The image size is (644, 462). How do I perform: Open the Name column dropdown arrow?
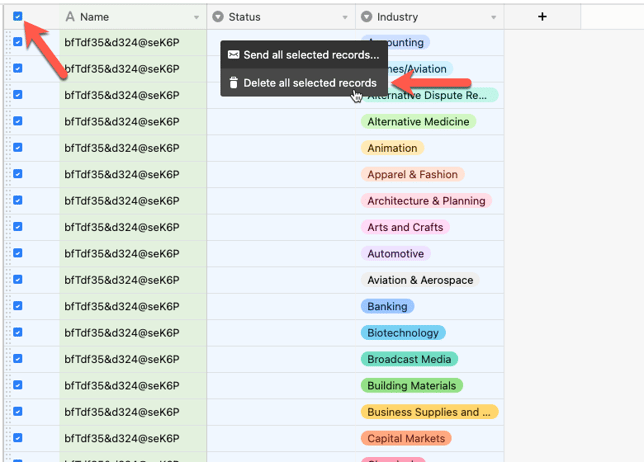click(196, 17)
